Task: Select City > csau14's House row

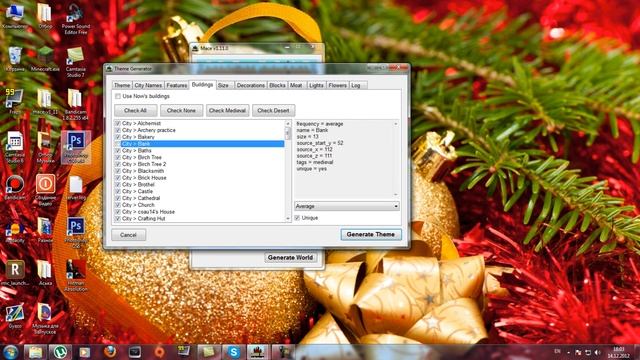Action: pos(200,212)
